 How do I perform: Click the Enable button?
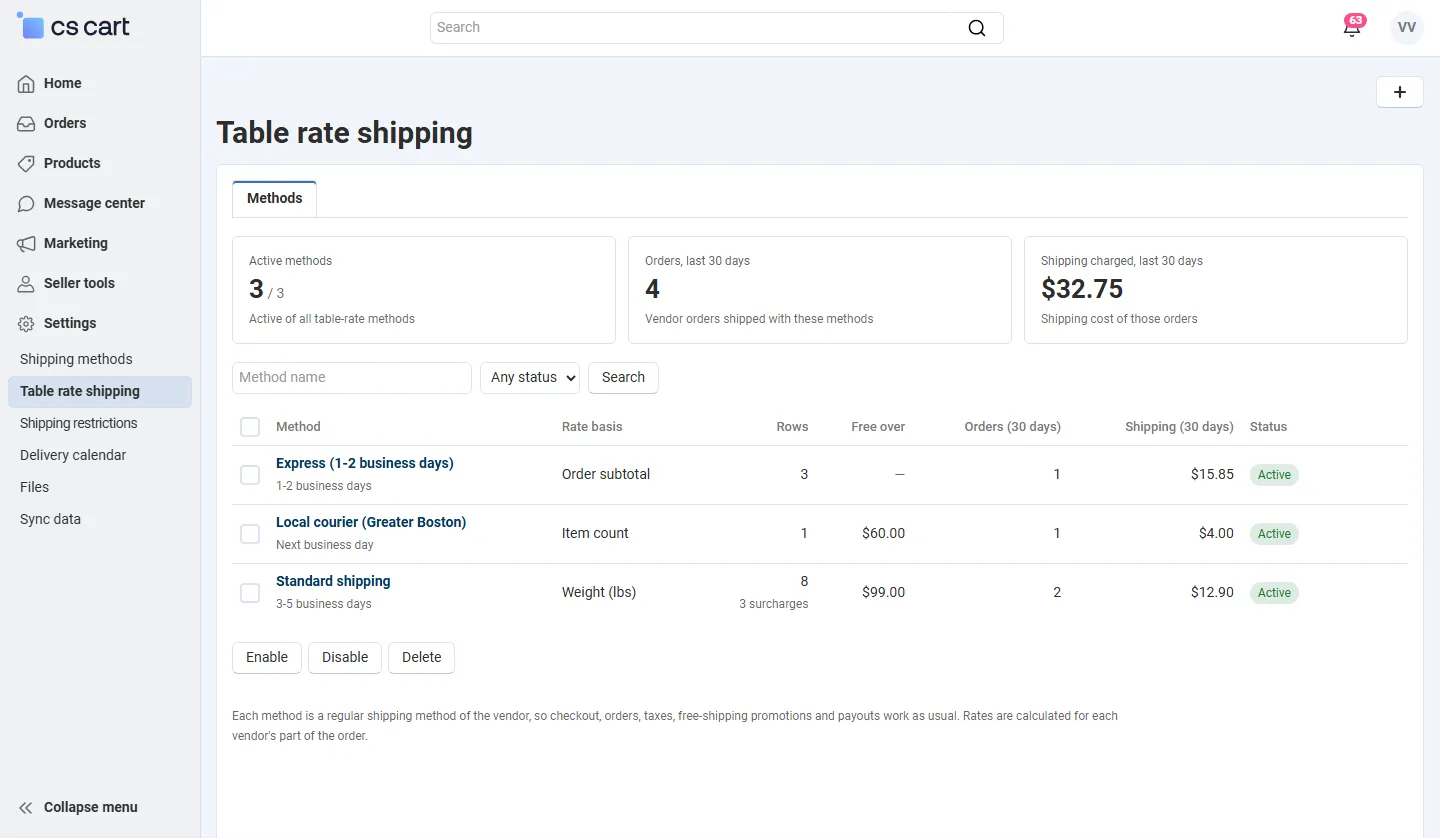[267, 658]
